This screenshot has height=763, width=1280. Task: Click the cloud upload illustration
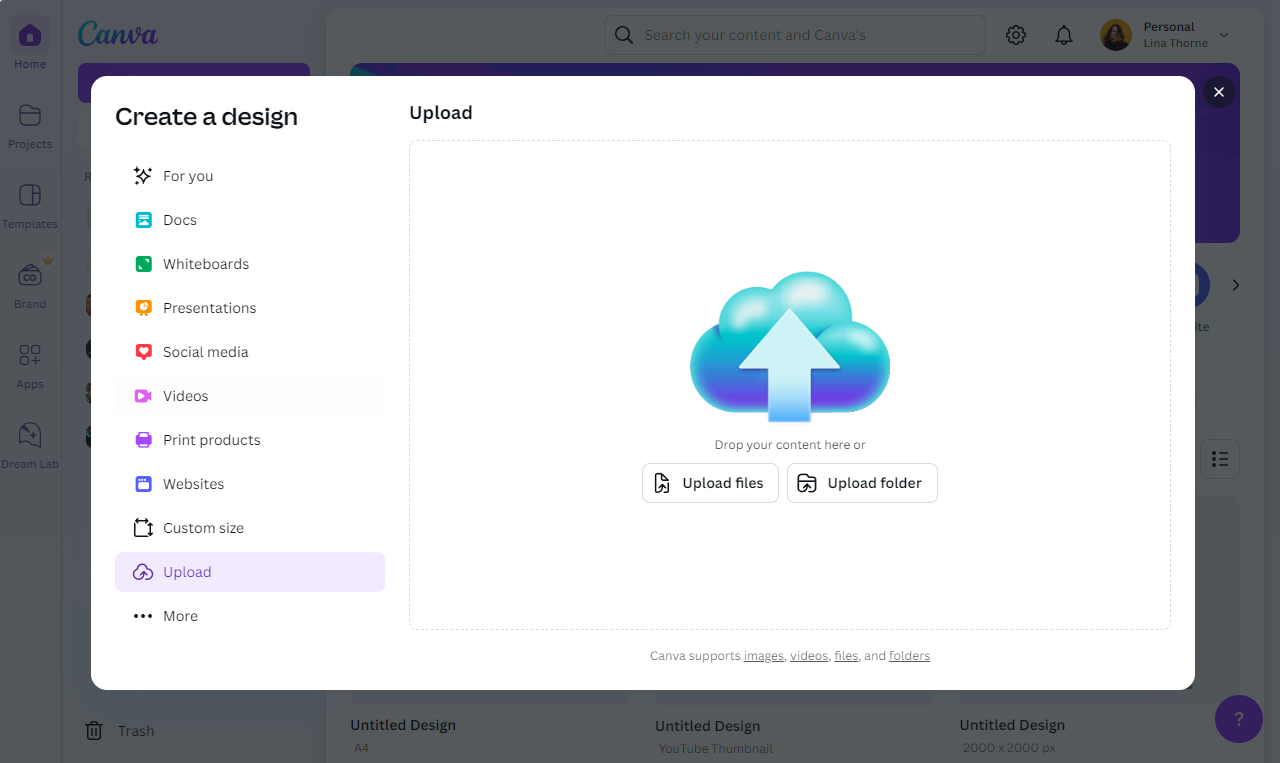pos(790,346)
